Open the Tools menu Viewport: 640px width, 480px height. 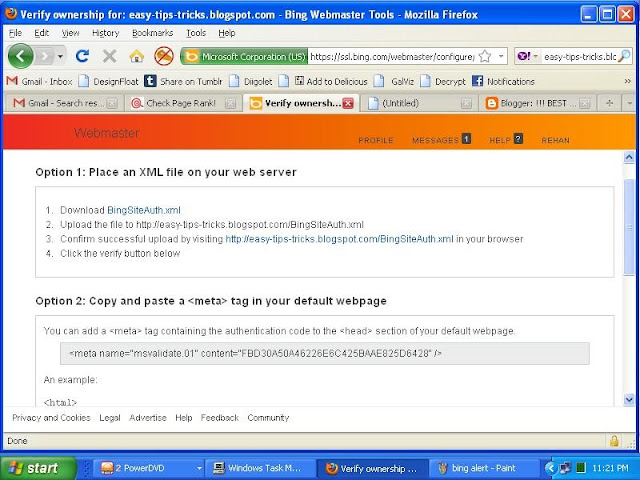pyautogui.click(x=196, y=33)
